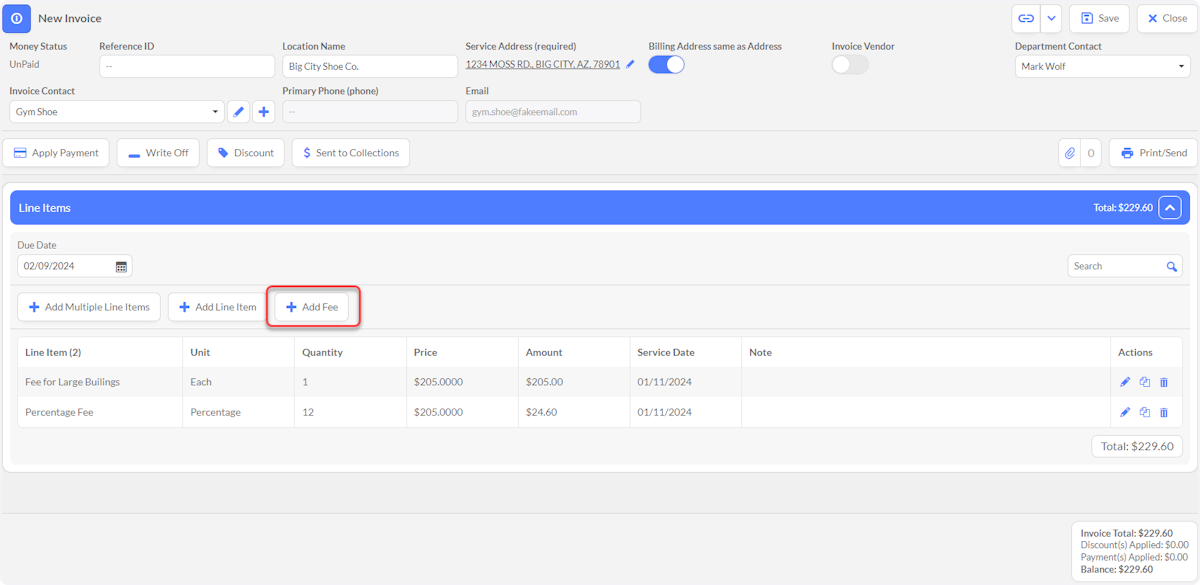Click the link chain icon button
This screenshot has height=585, width=1200.
tap(1026, 18)
